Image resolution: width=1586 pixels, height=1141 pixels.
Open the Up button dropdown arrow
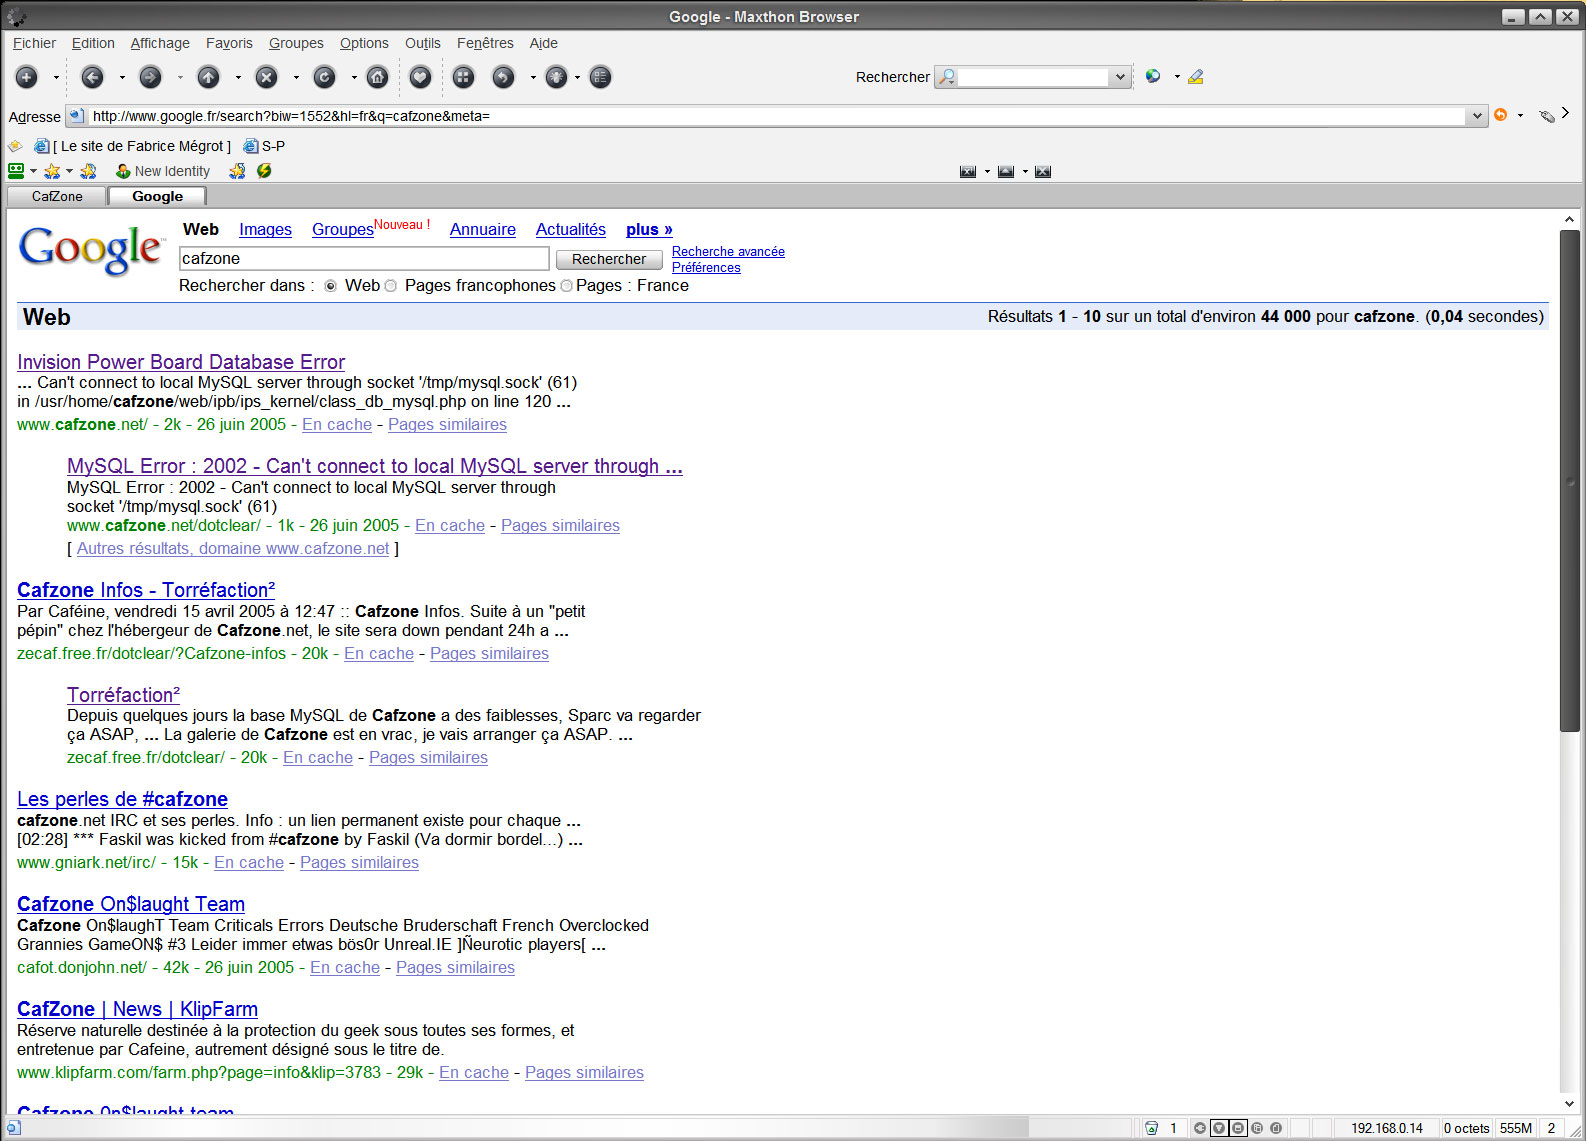[238, 77]
